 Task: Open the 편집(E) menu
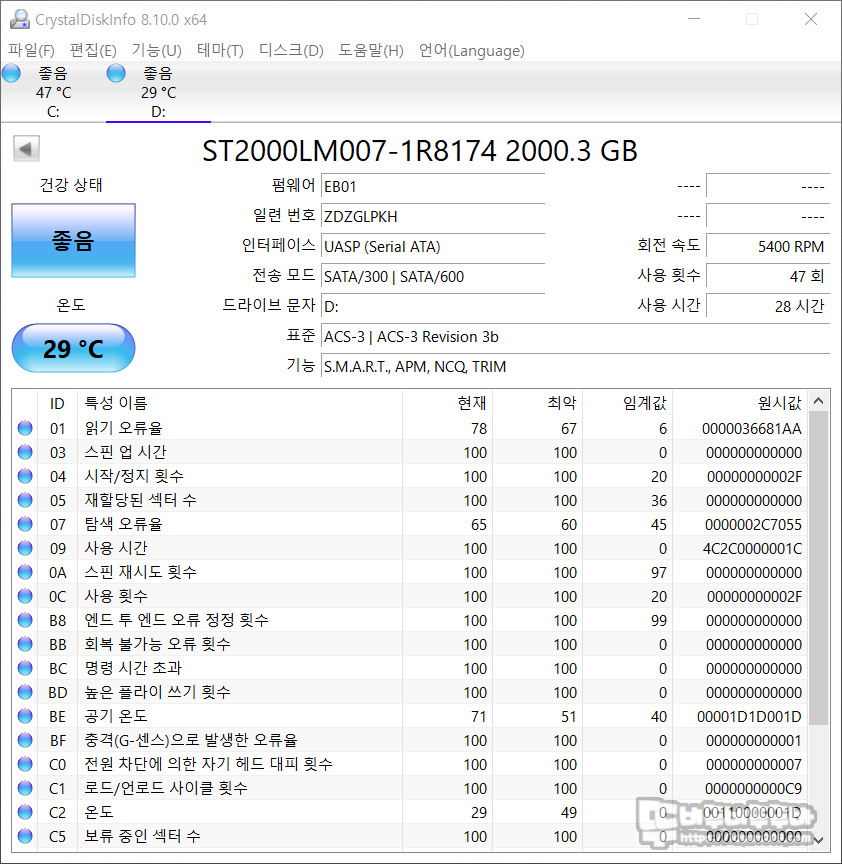point(93,51)
